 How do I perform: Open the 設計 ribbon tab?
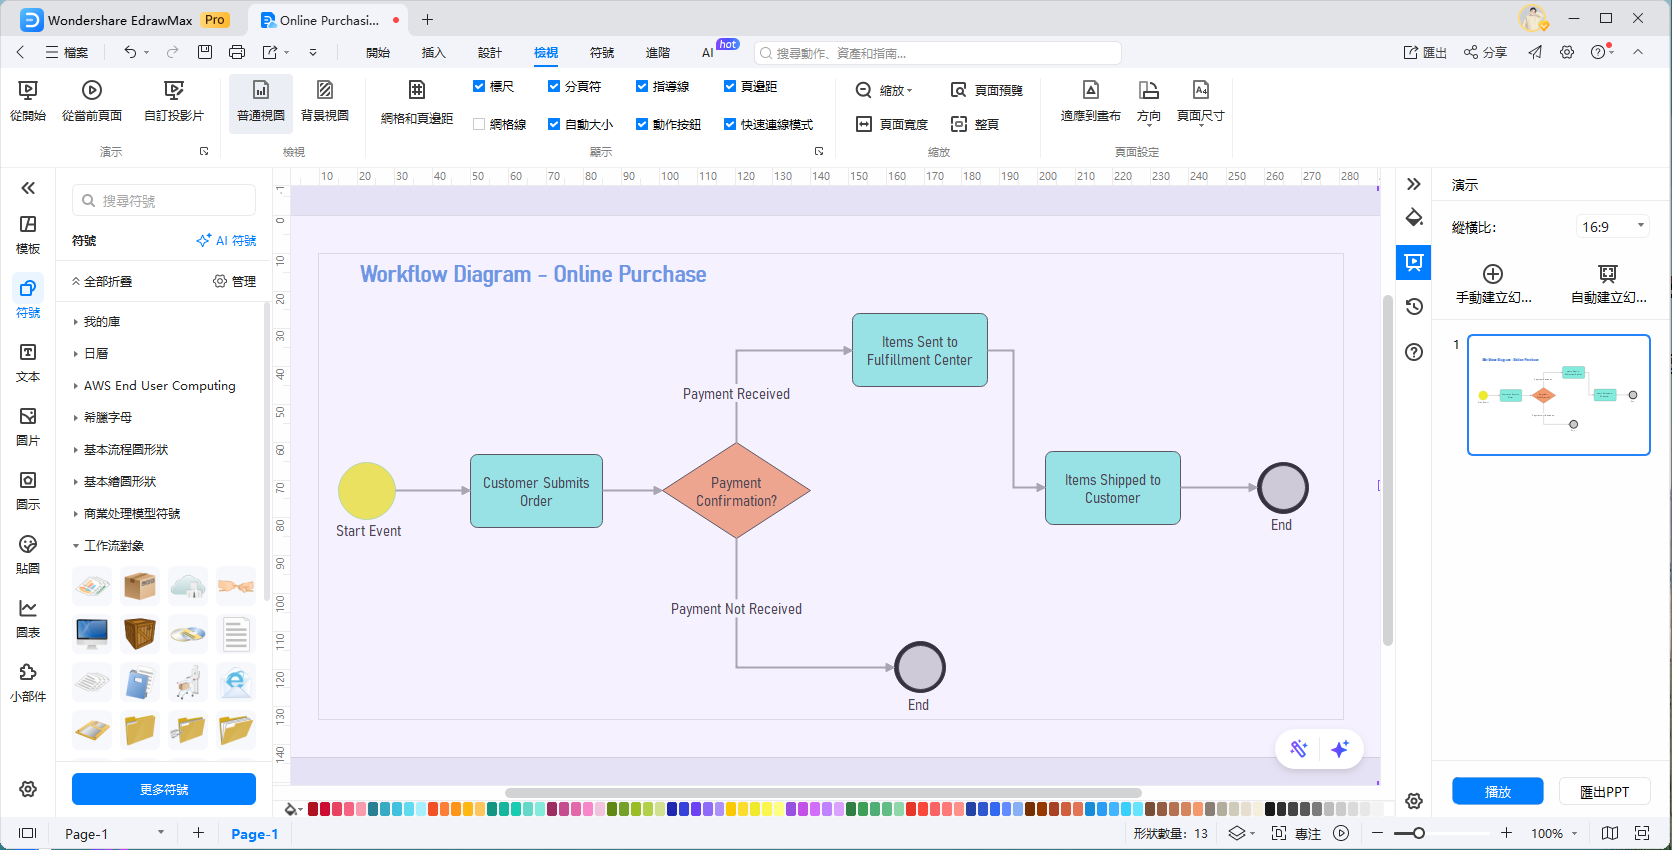point(489,53)
